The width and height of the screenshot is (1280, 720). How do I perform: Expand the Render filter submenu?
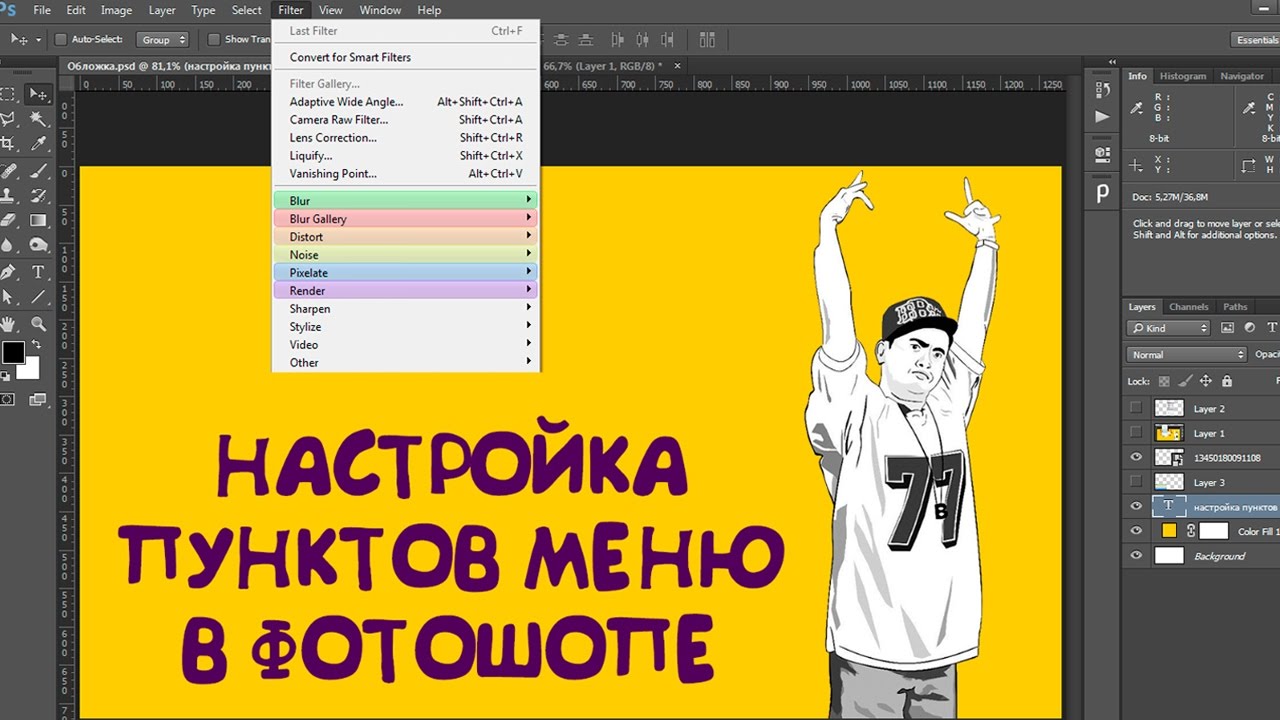click(405, 291)
